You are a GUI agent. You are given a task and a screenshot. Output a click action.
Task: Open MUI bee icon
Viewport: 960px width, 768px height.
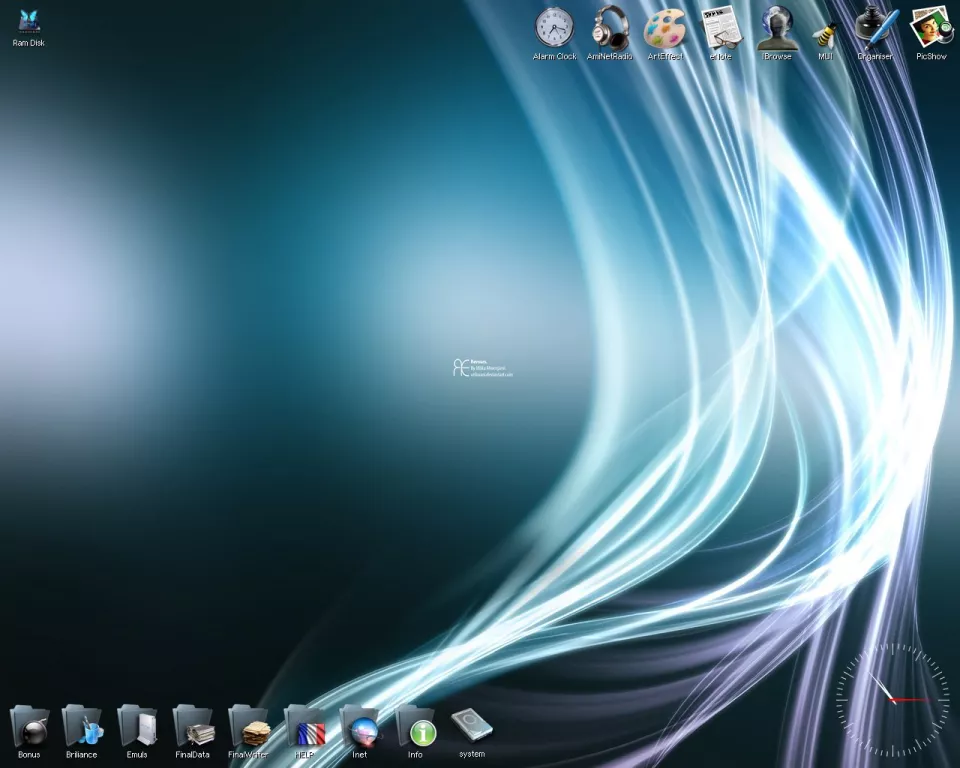click(x=826, y=30)
